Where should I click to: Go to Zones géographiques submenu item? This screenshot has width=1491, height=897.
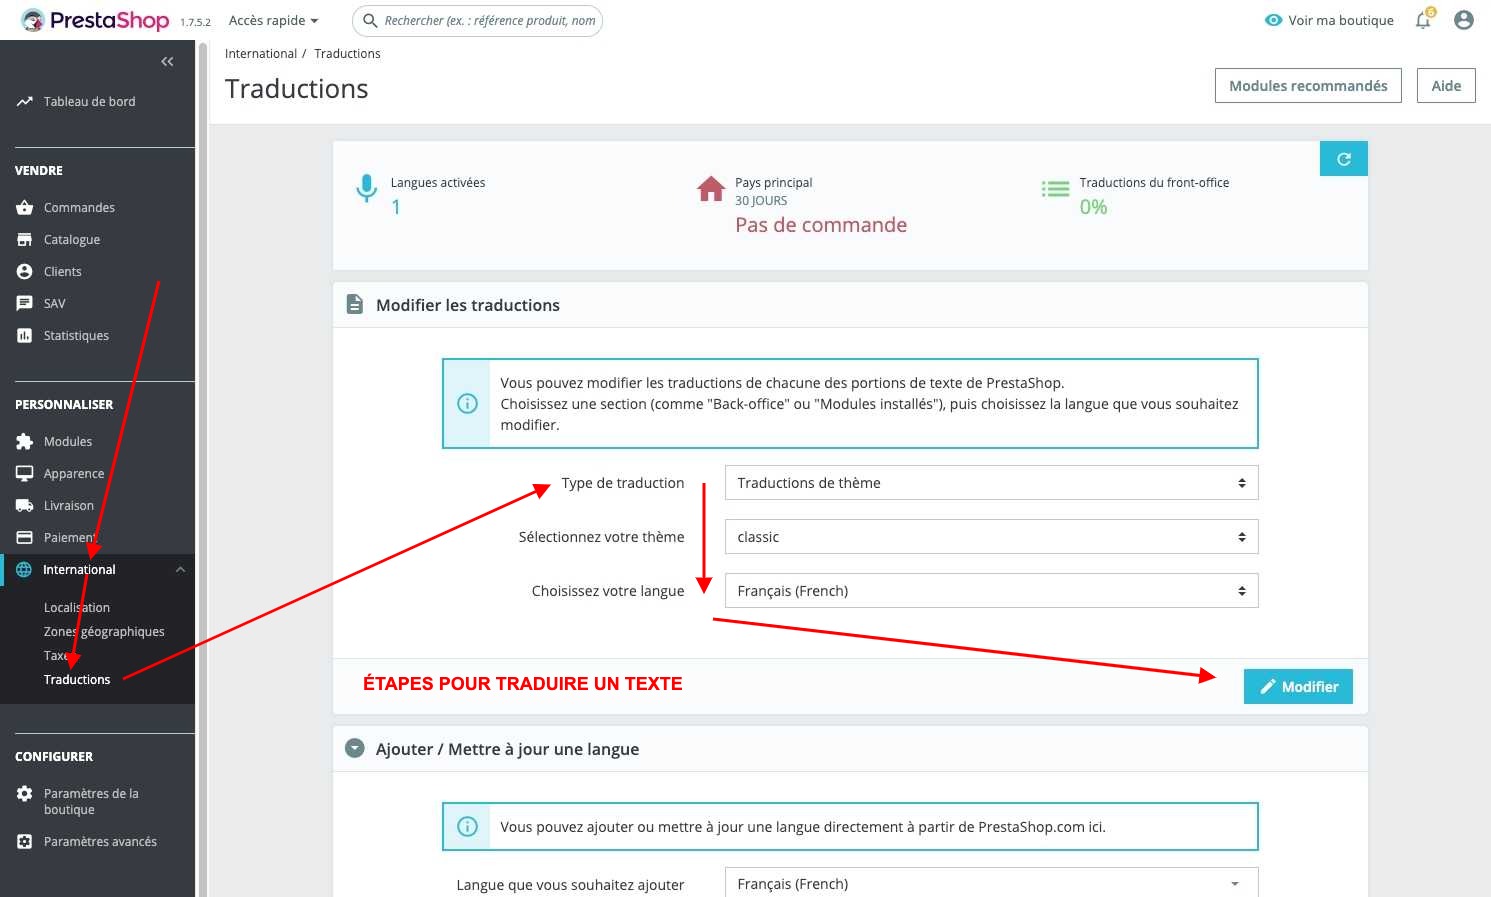coord(104,632)
